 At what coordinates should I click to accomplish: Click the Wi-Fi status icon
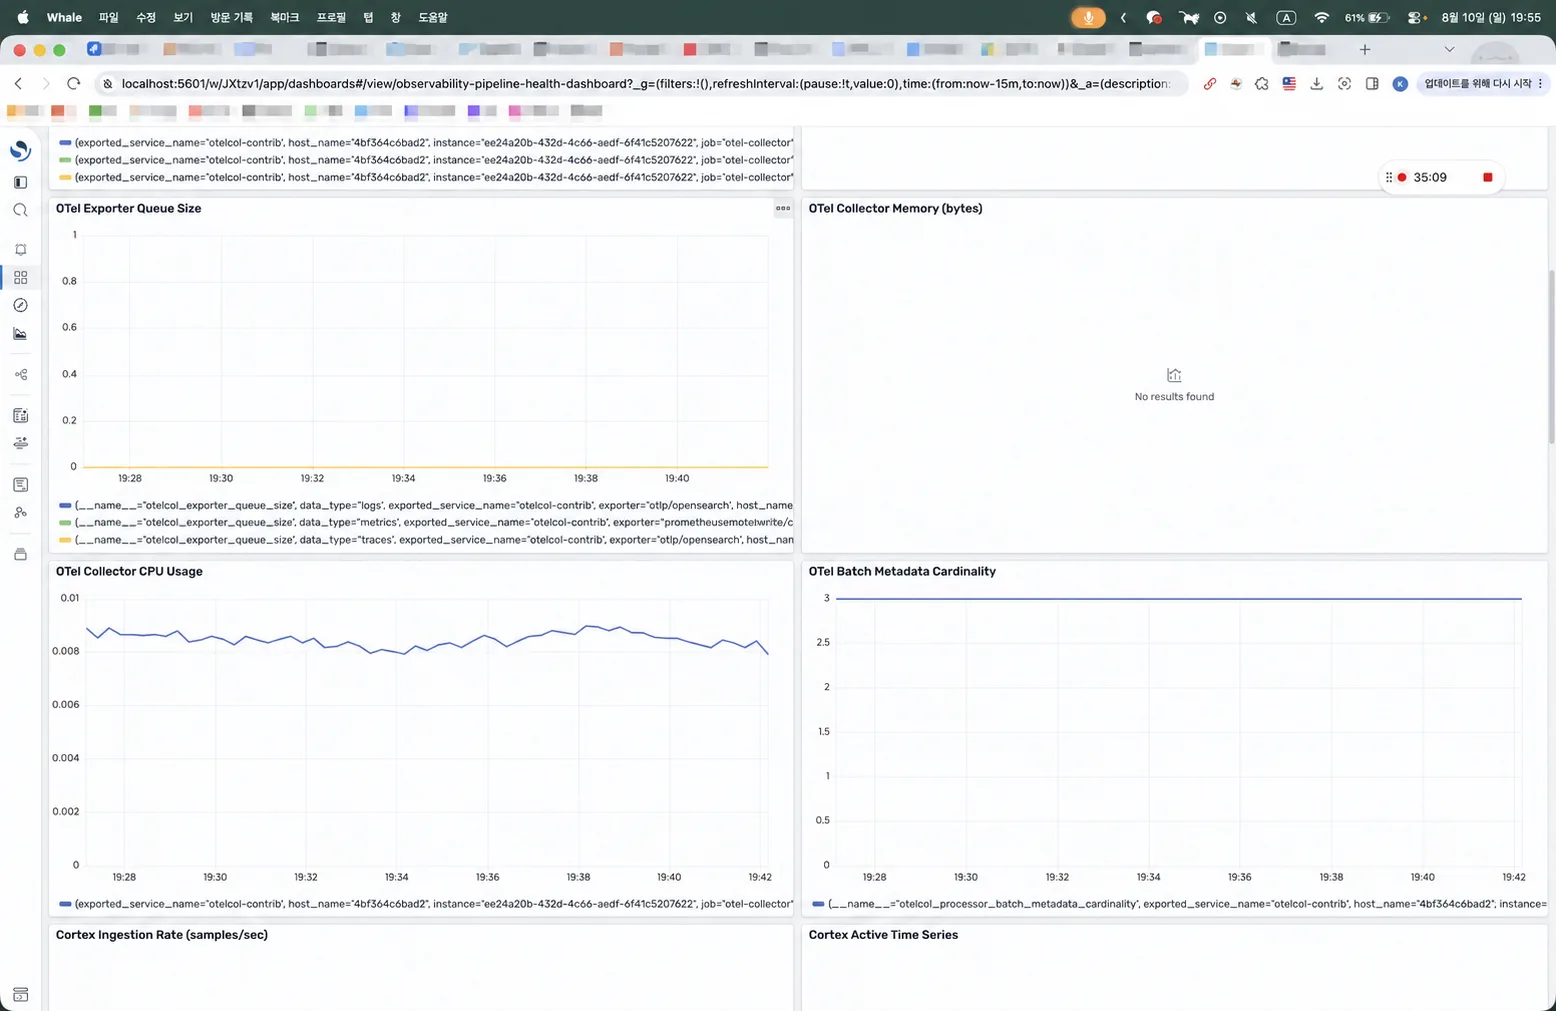tap(1321, 17)
